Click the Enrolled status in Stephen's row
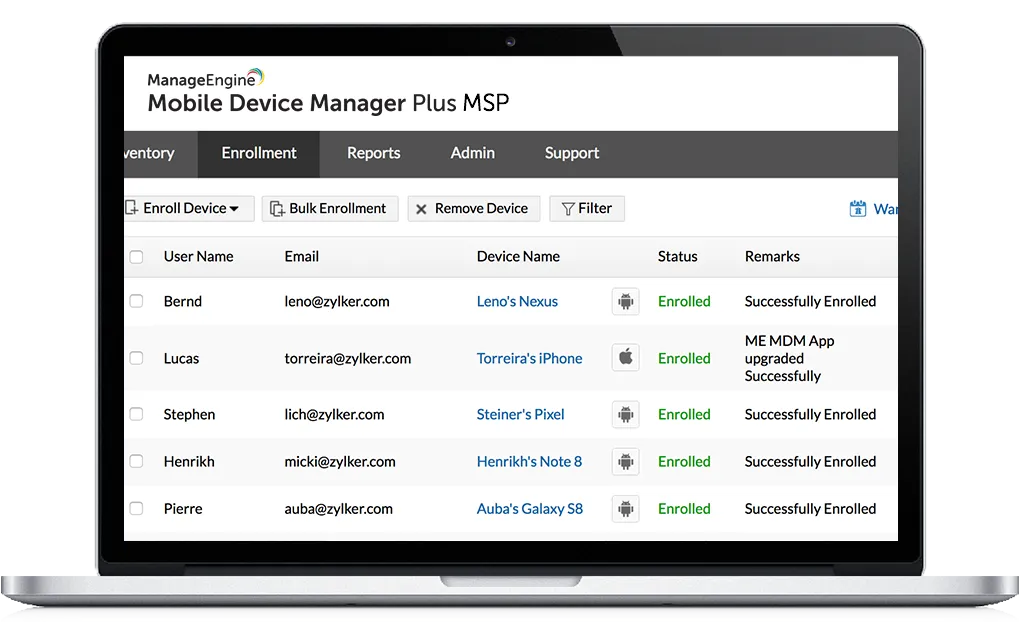This screenshot has height=643, width=1019. tap(684, 415)
